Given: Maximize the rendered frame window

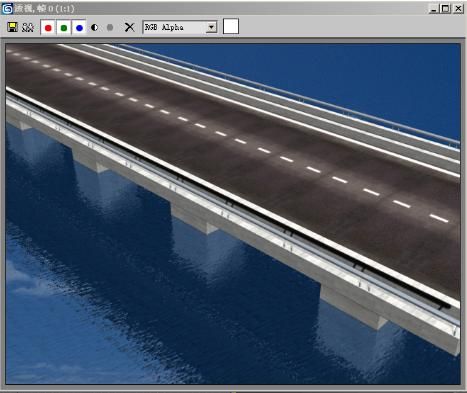Looking at the screenshot, I should click(x=446, y=9).
